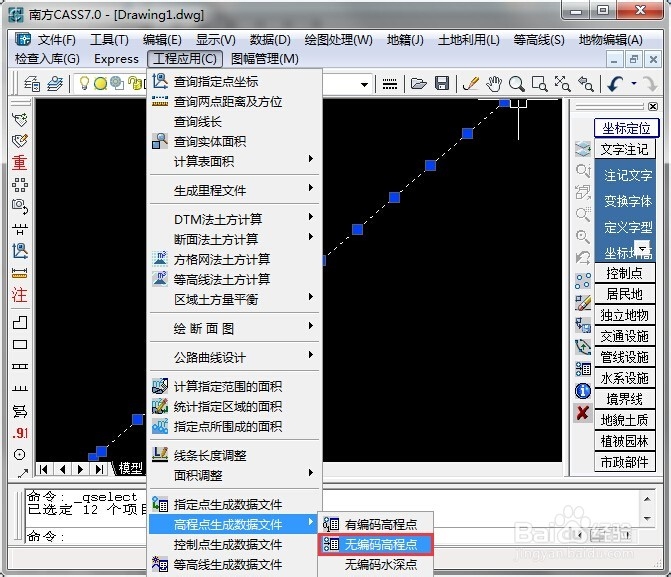Screen dimensions: 671x577
Task: Expand the 区域土方量平衡 submenu
Action: 235,299
